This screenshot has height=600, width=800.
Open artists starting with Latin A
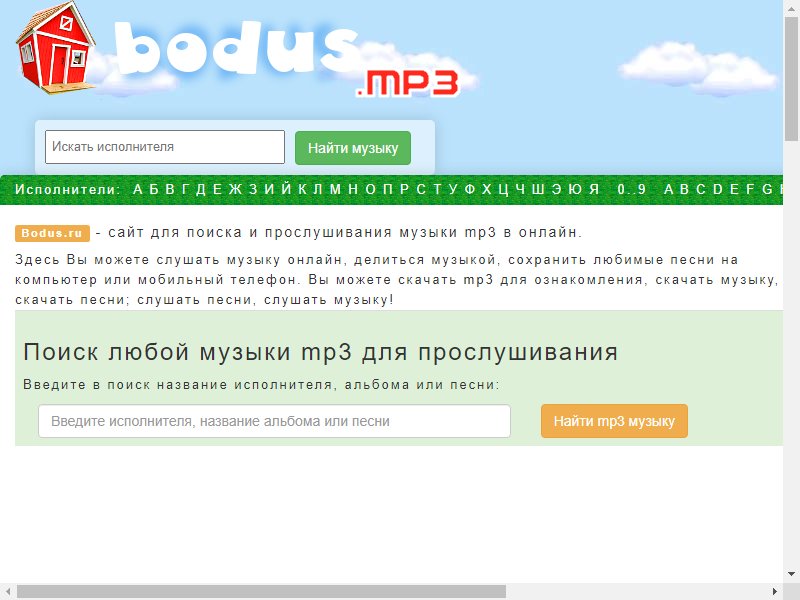(x=669, y=189)
